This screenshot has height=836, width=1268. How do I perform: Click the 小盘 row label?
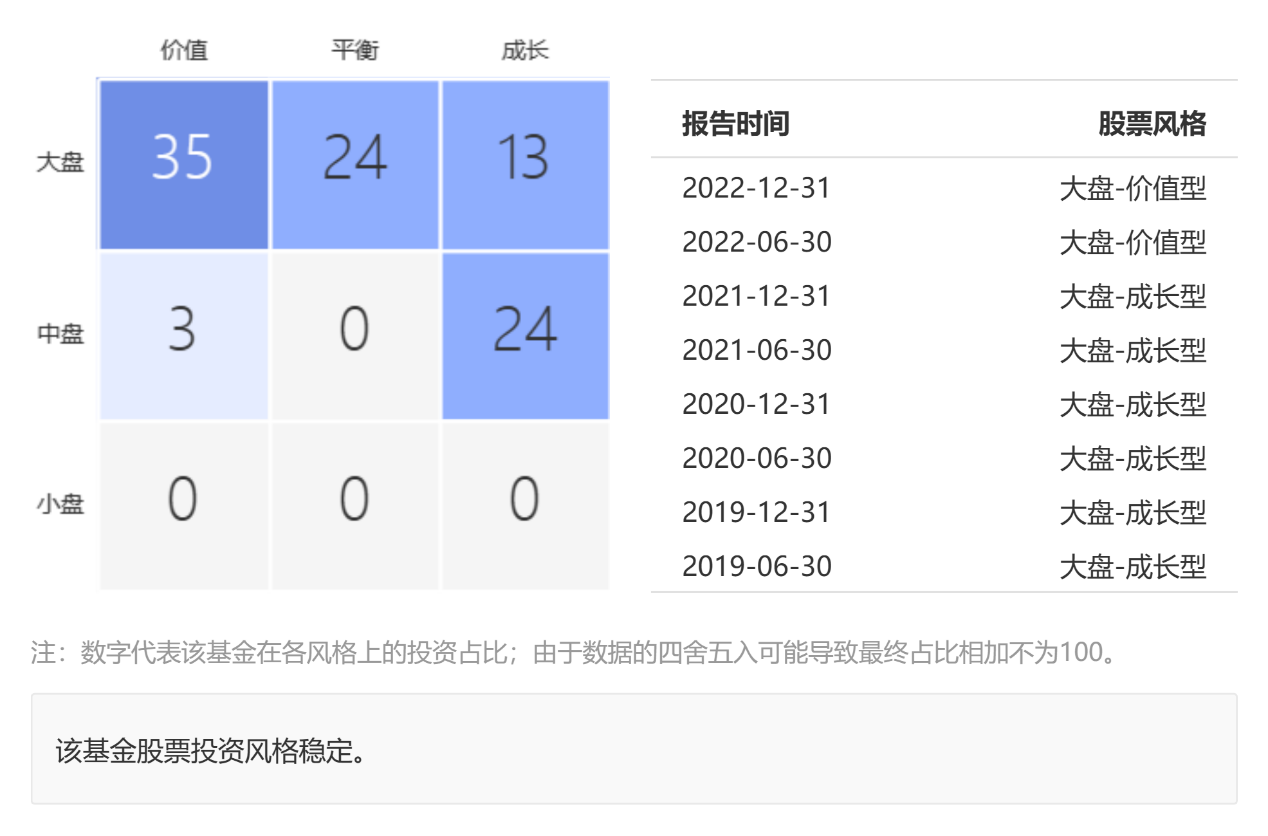(60, 504)
